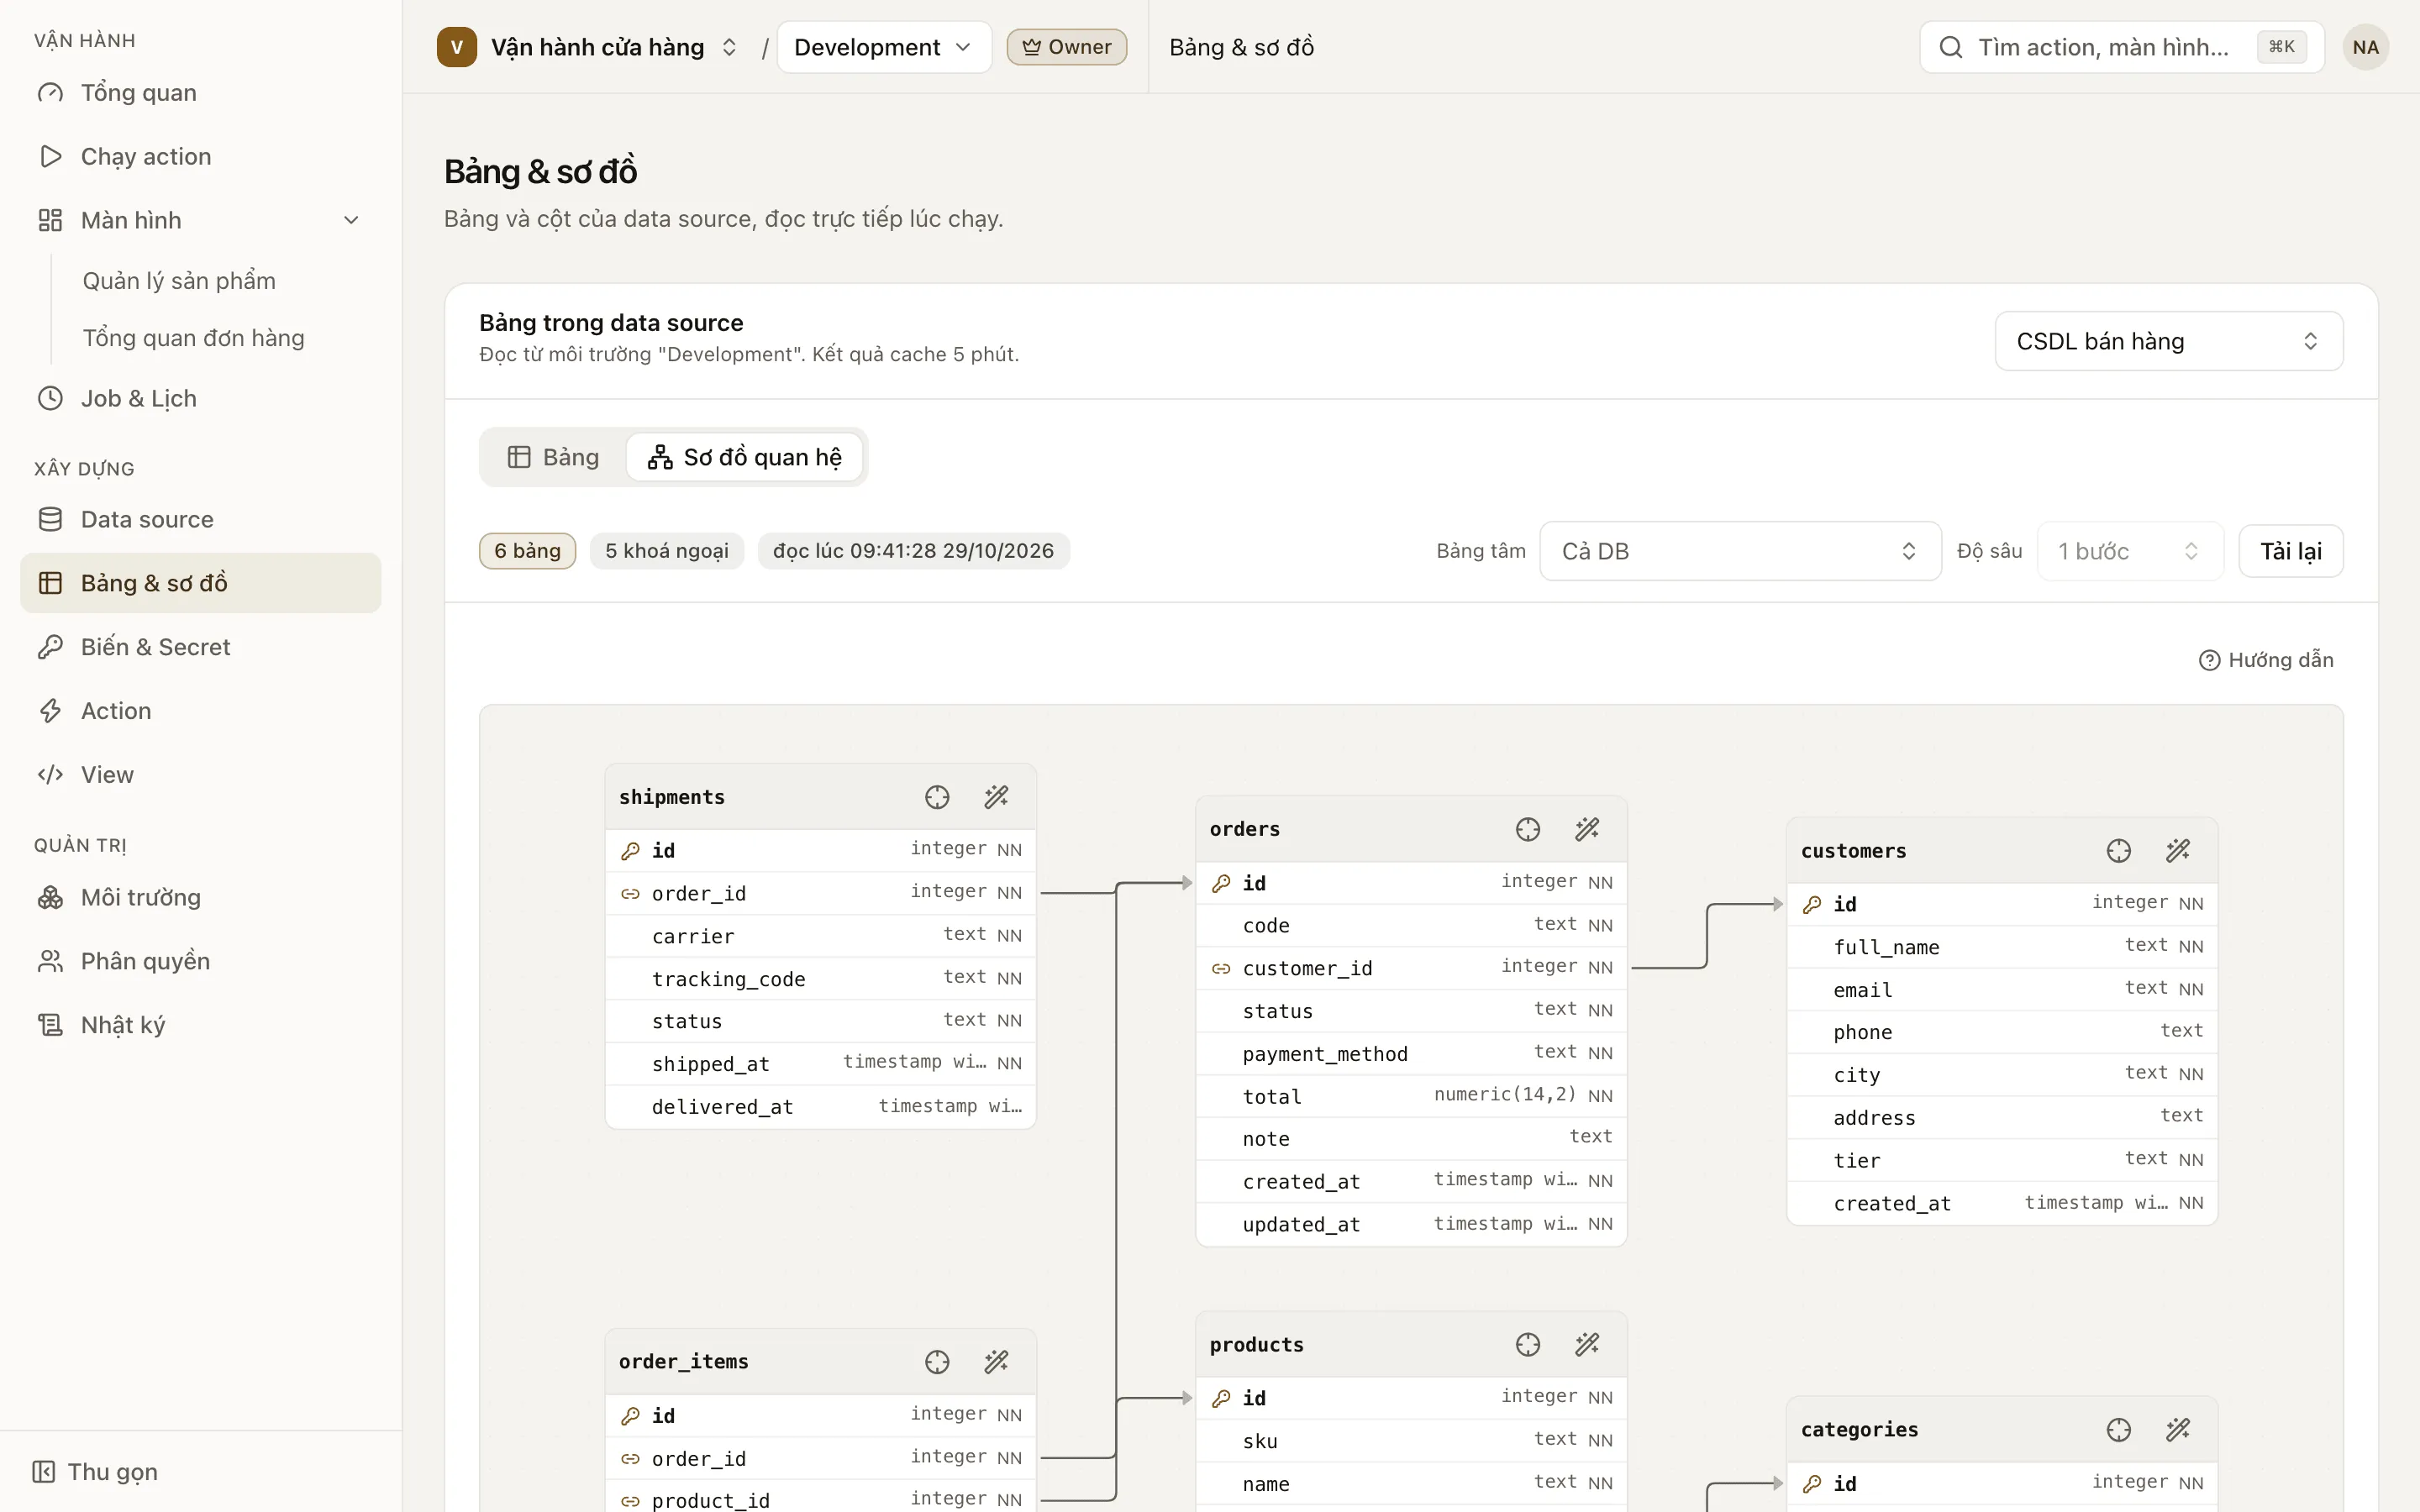Viewport: 2420px width, 1512px height.
Task: Focus the customers table with crosshair icon
Action: pyautogui.click(x=2119, y=851)
